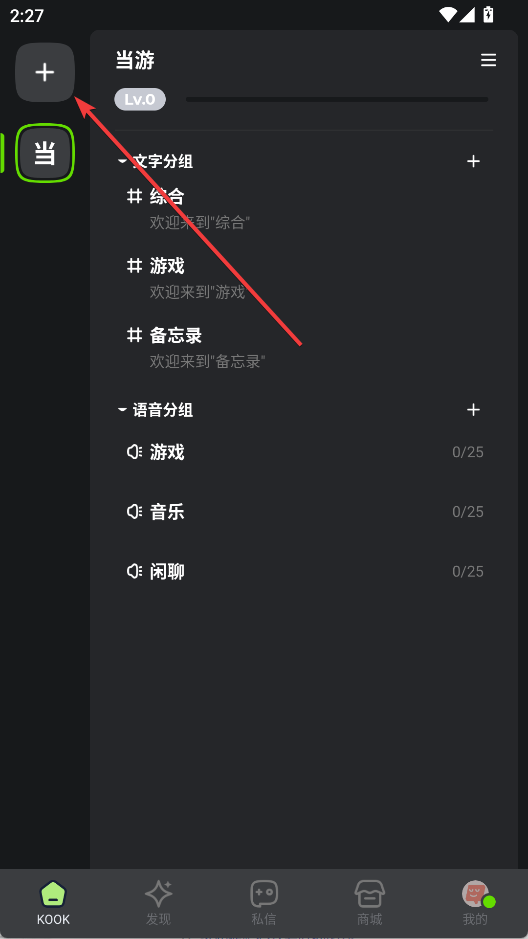The width and height of the screenshot is (528, 939).
Task: Open the 综合 text channel
Action: [304, 209]
